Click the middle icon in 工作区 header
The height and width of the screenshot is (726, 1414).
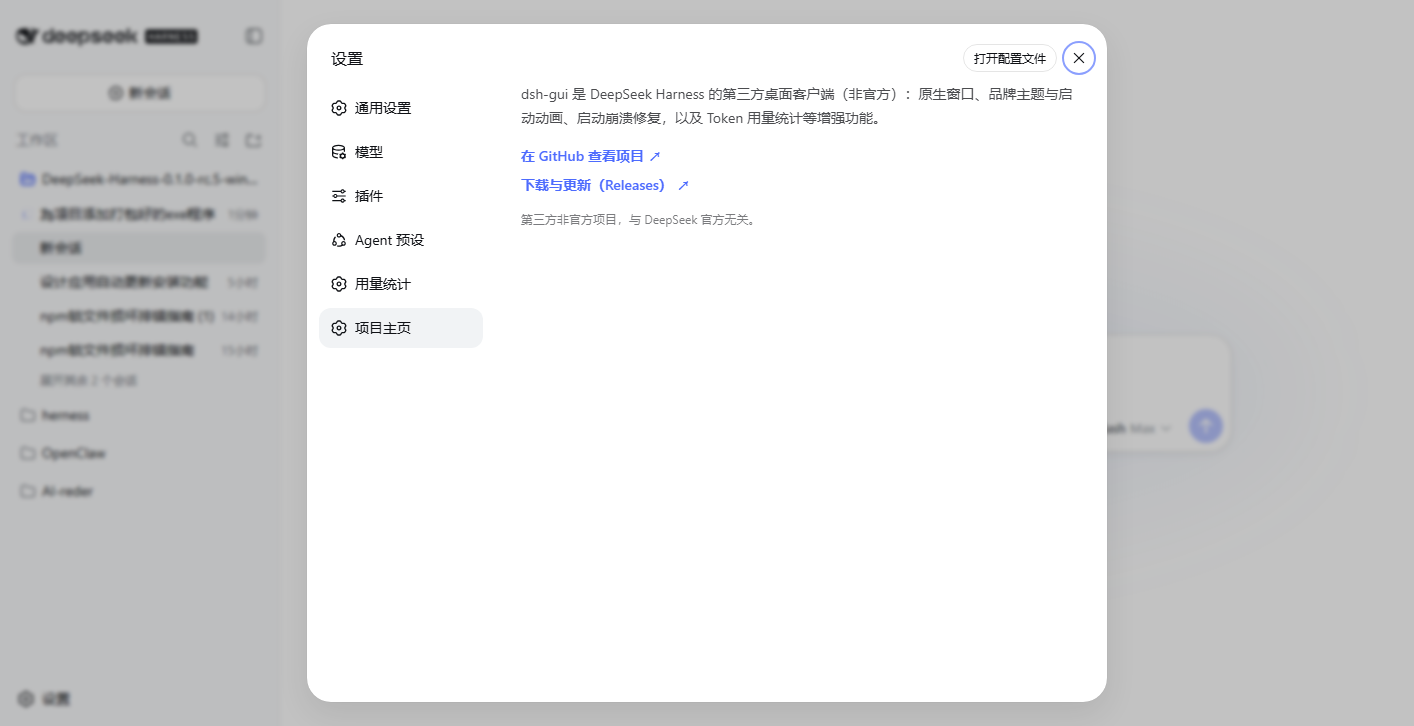click(222, 140)
